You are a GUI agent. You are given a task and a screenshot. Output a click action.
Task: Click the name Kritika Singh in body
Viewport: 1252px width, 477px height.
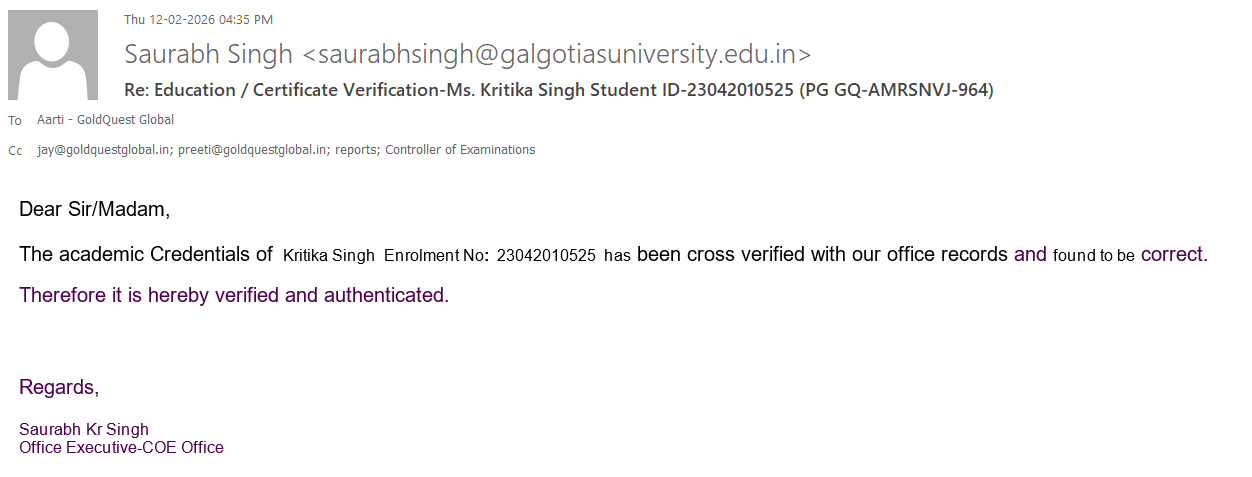[329, 255]
